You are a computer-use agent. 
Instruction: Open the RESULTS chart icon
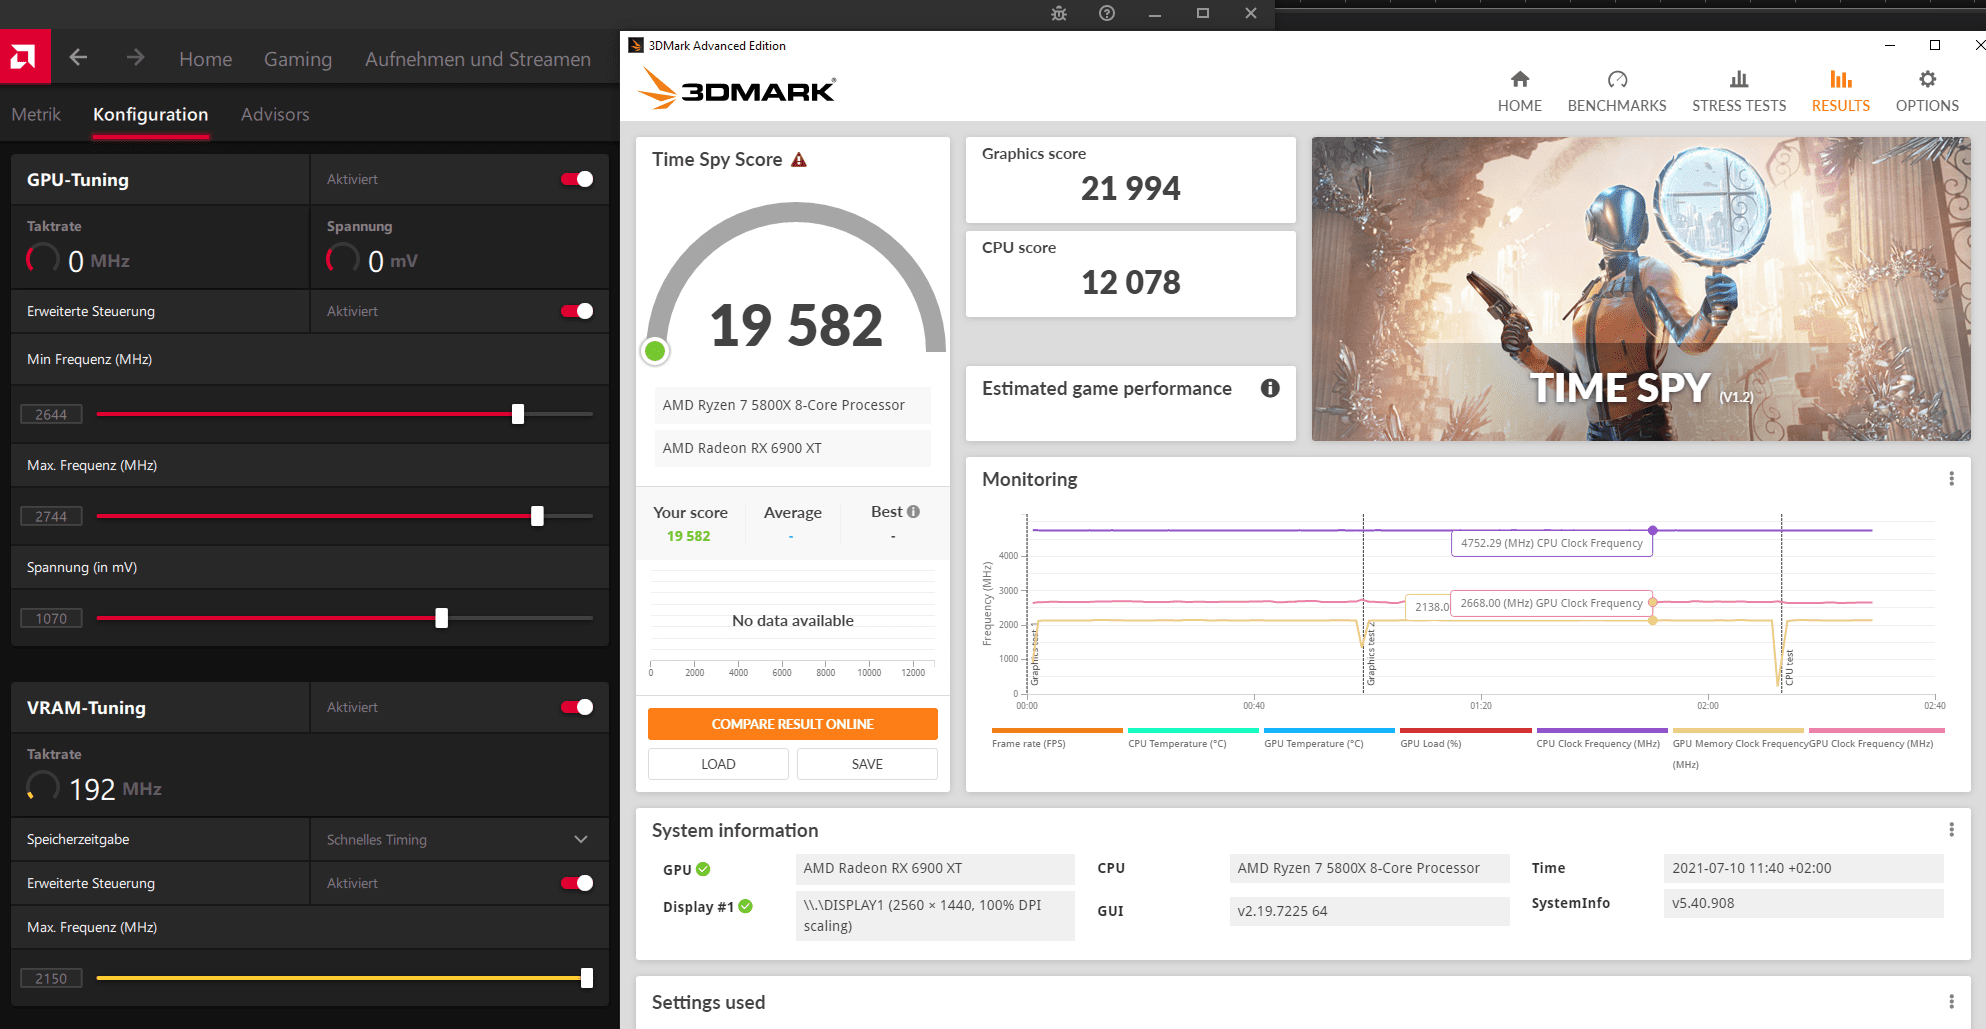(x=1841, y=79)
